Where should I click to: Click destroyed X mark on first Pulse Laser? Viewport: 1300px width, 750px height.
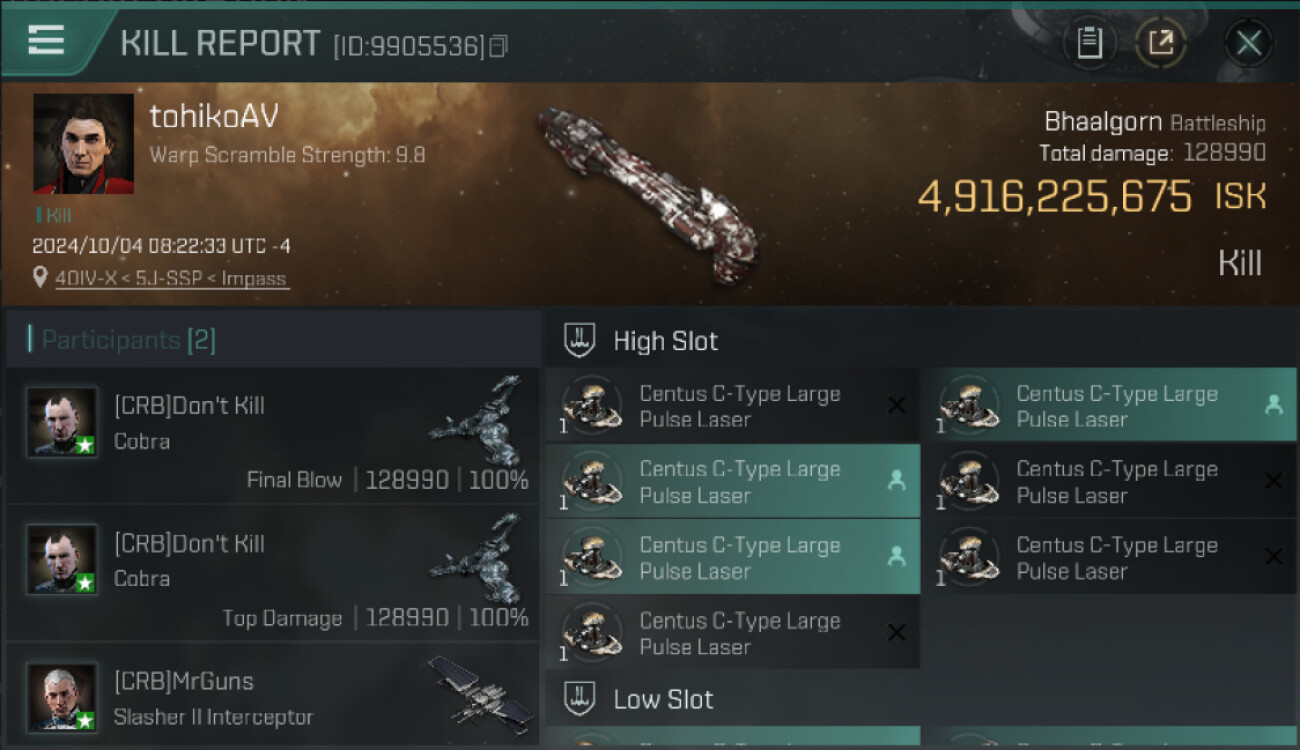tap(896, 405)
